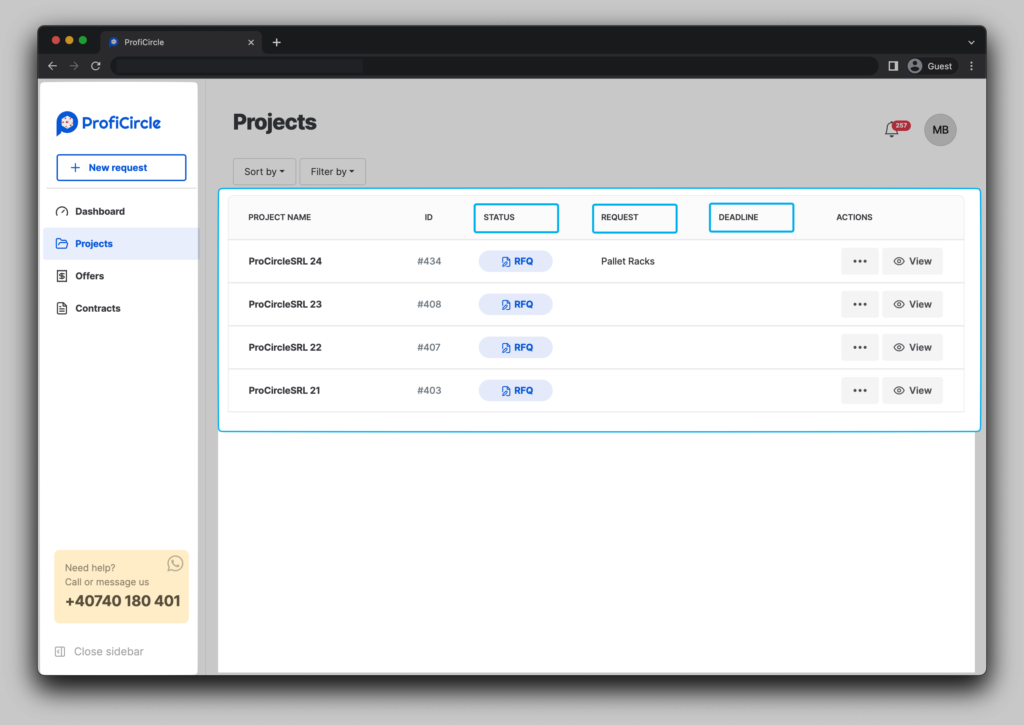
Task: Click View for ProCircleSRL 23
Action: pyautogui.click(x=912, y=304)
